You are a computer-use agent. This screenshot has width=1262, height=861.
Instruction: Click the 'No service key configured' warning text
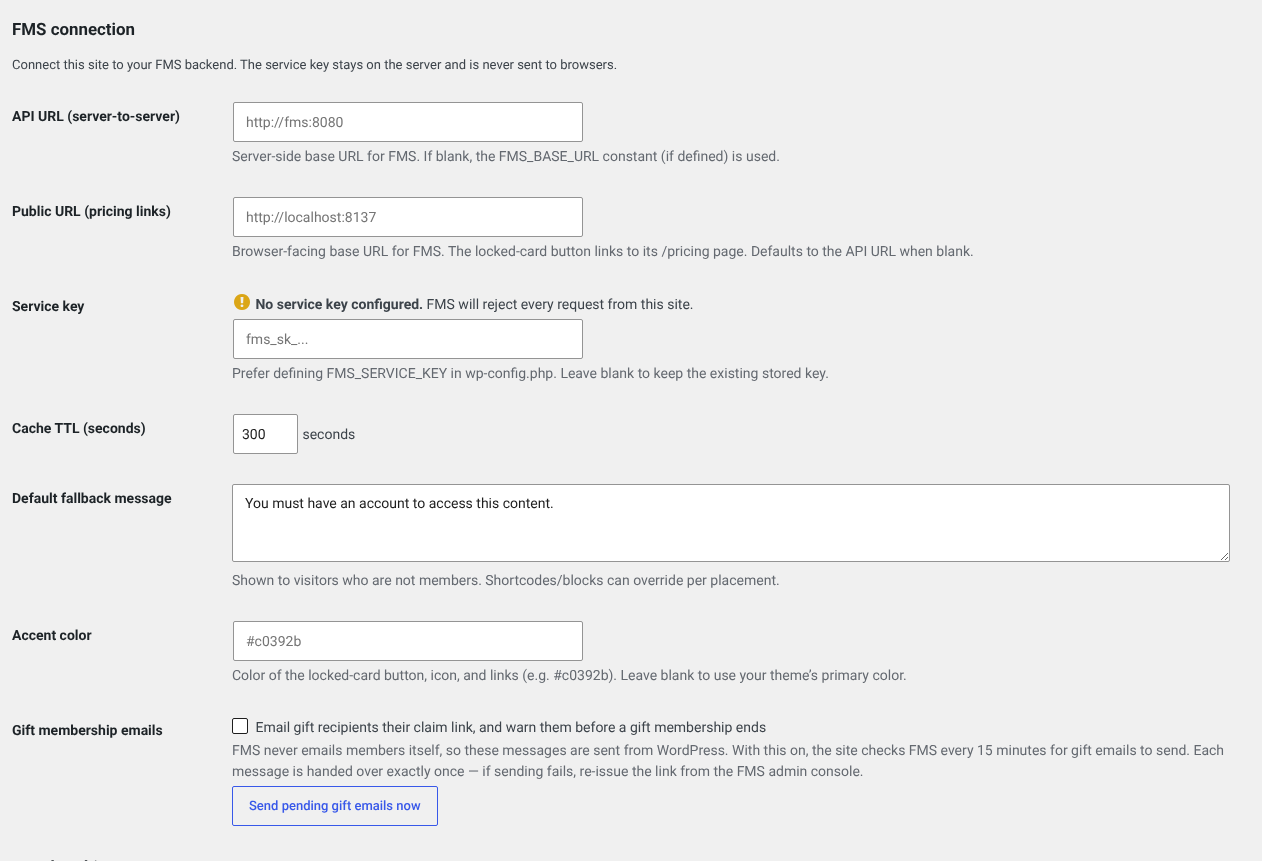click(x=339, y=304)
